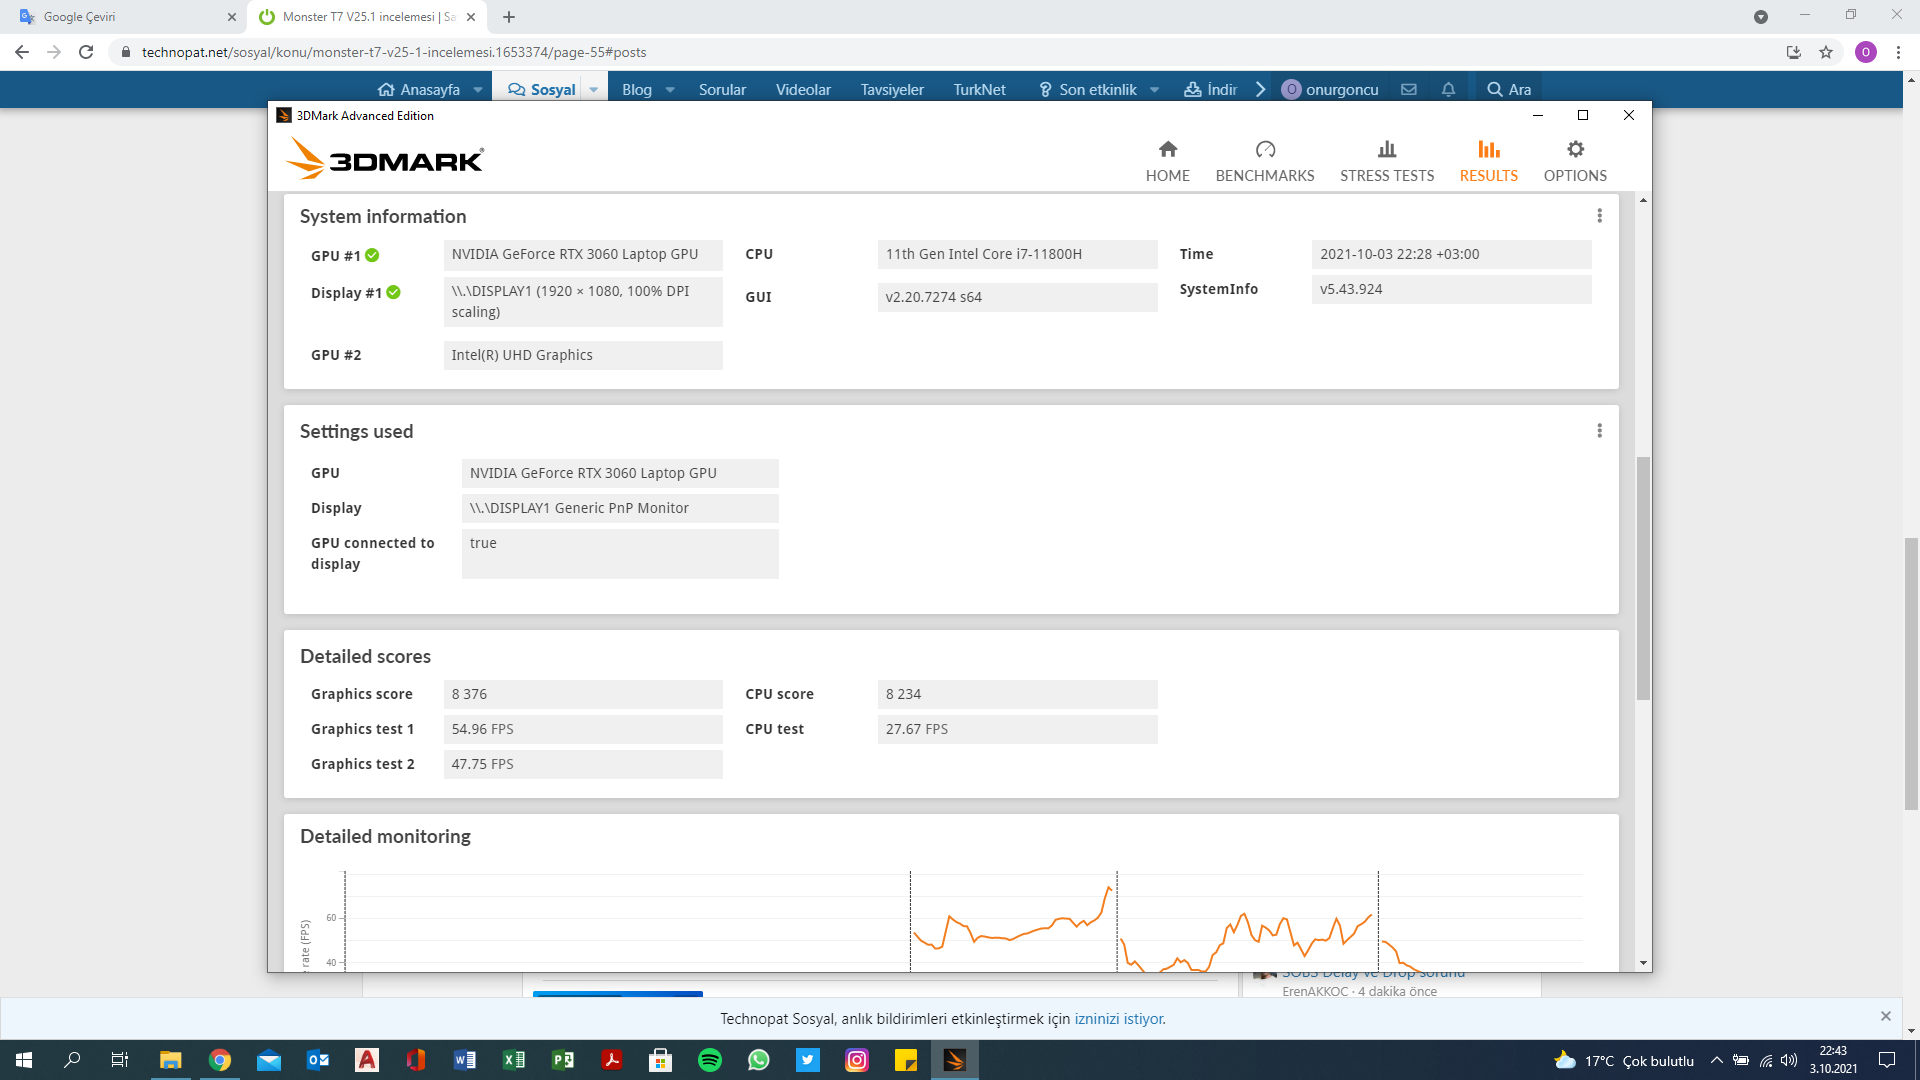Open the Sorular menu item
The width and height of the screenshot is (1920, 1080).
[721, 89]
